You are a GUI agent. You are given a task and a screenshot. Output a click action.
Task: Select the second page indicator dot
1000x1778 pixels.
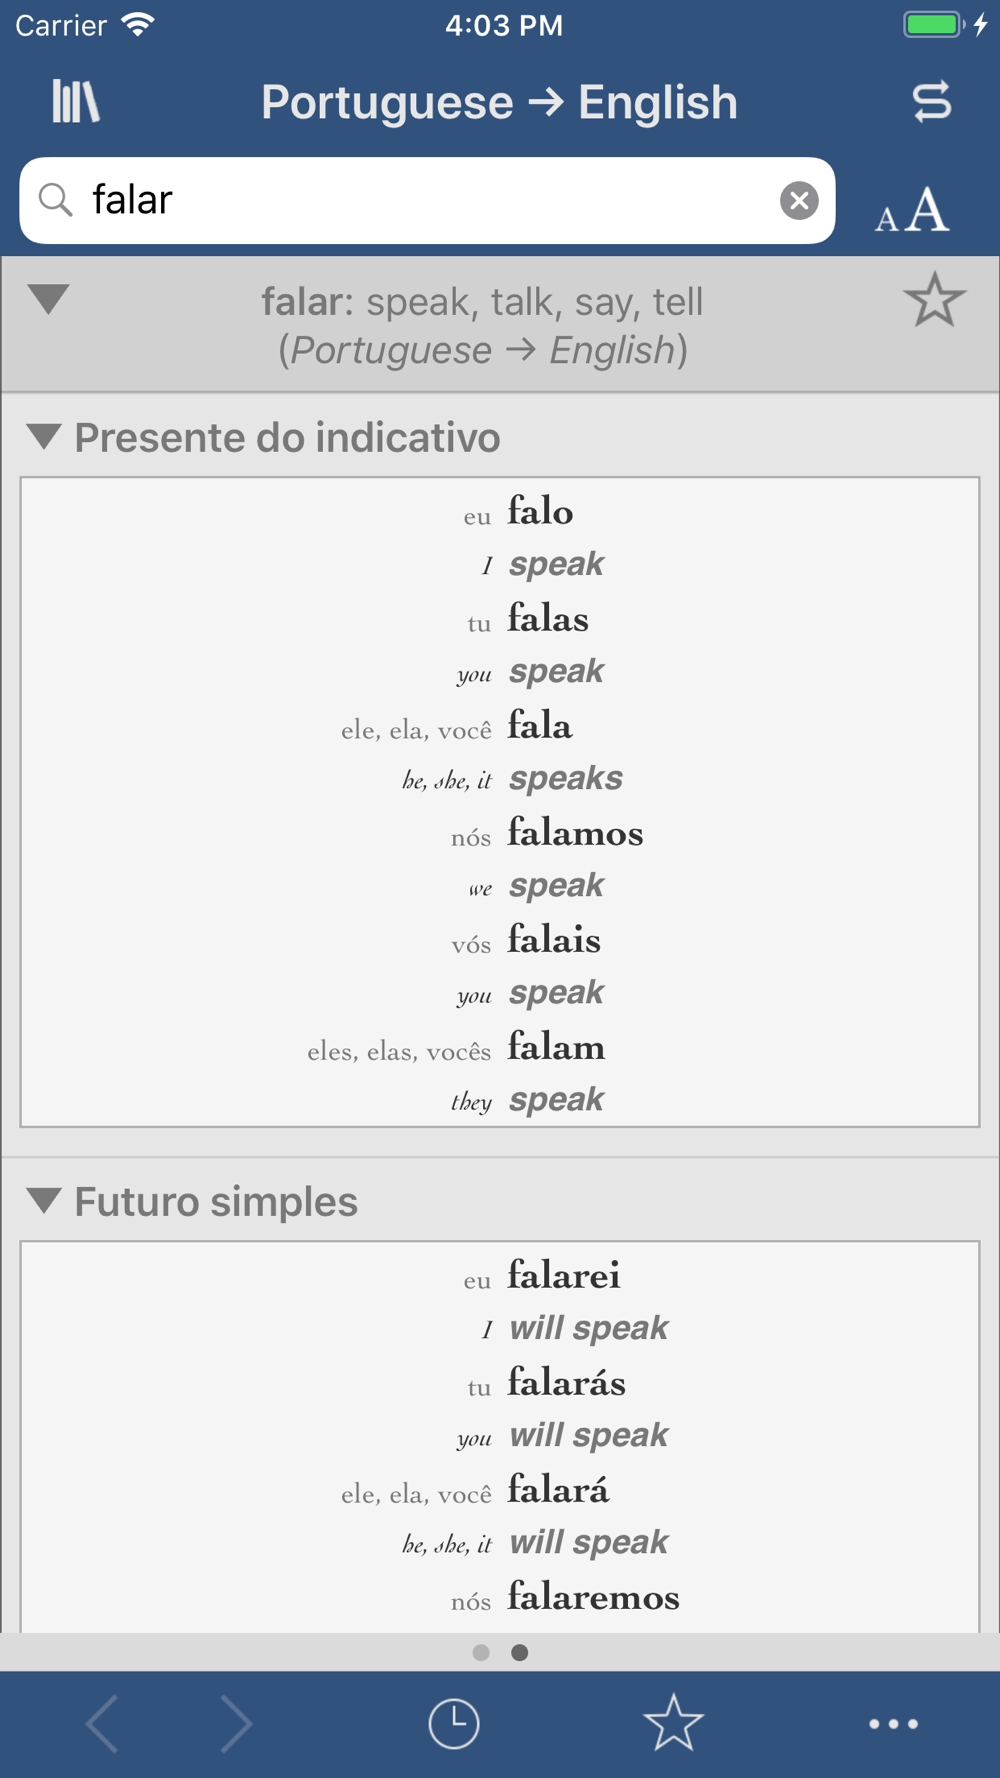coord(519,1652)
